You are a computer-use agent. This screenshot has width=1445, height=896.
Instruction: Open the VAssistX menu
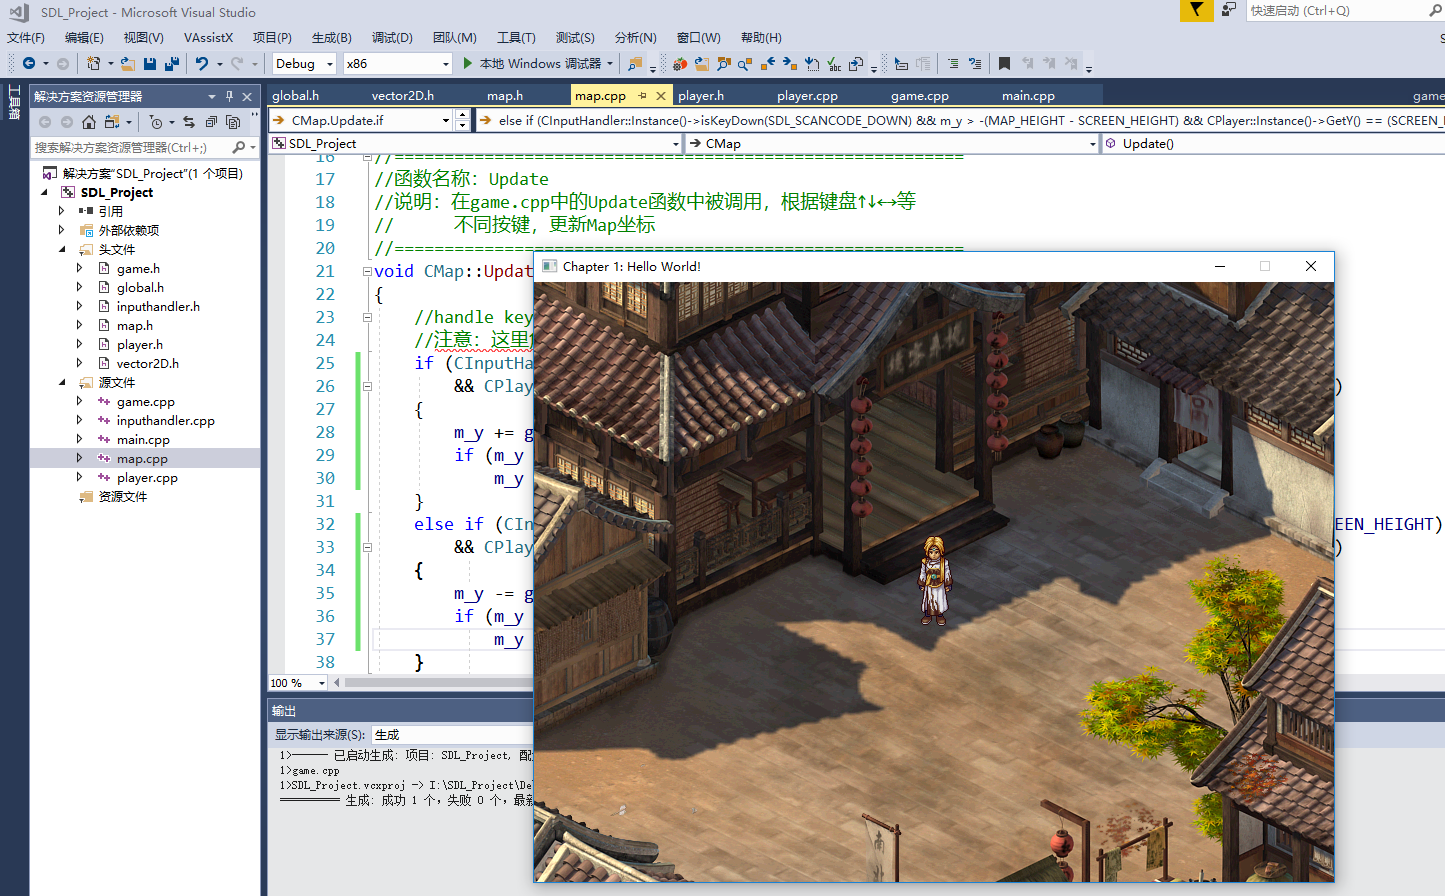pos(208,38)
